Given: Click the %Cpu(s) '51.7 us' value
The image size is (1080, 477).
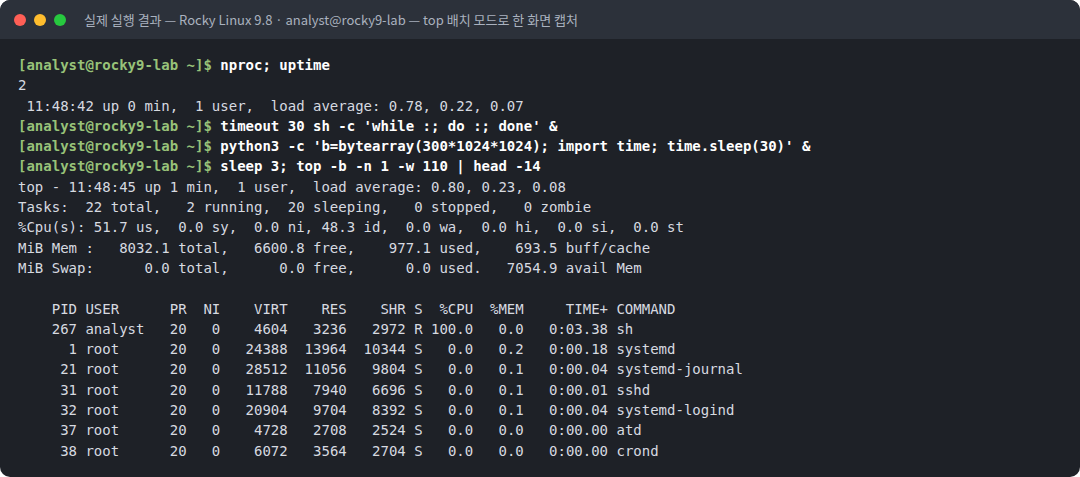Looking at the screenshot, I should point(127,228).
